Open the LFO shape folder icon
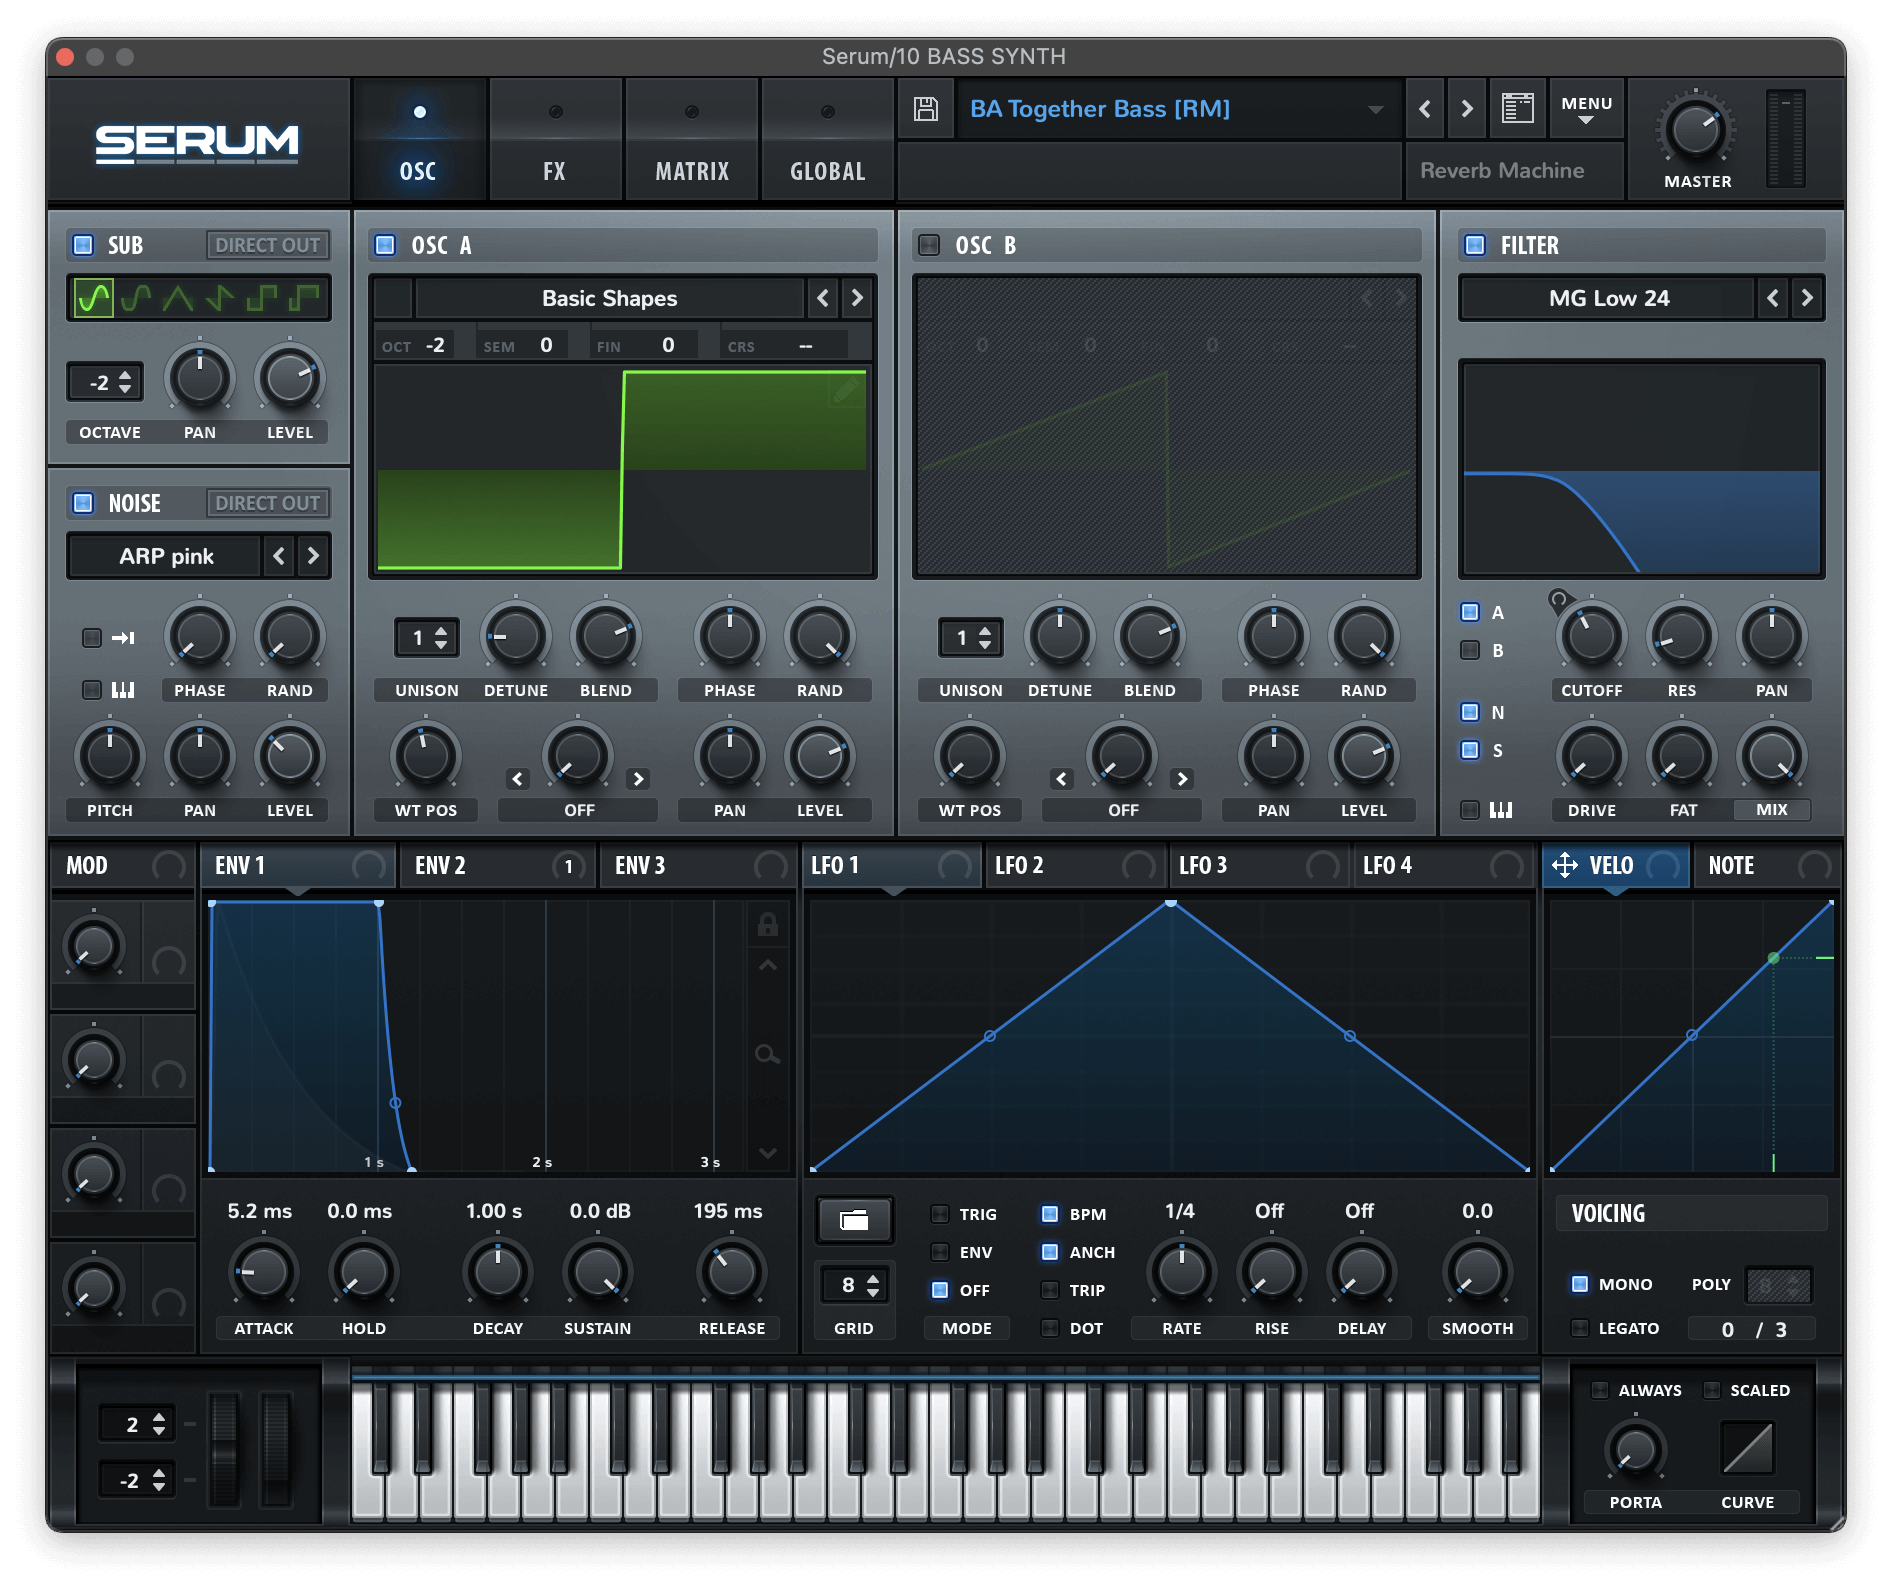Viewport: 1892px width, 1586px height. [854, 1220]
